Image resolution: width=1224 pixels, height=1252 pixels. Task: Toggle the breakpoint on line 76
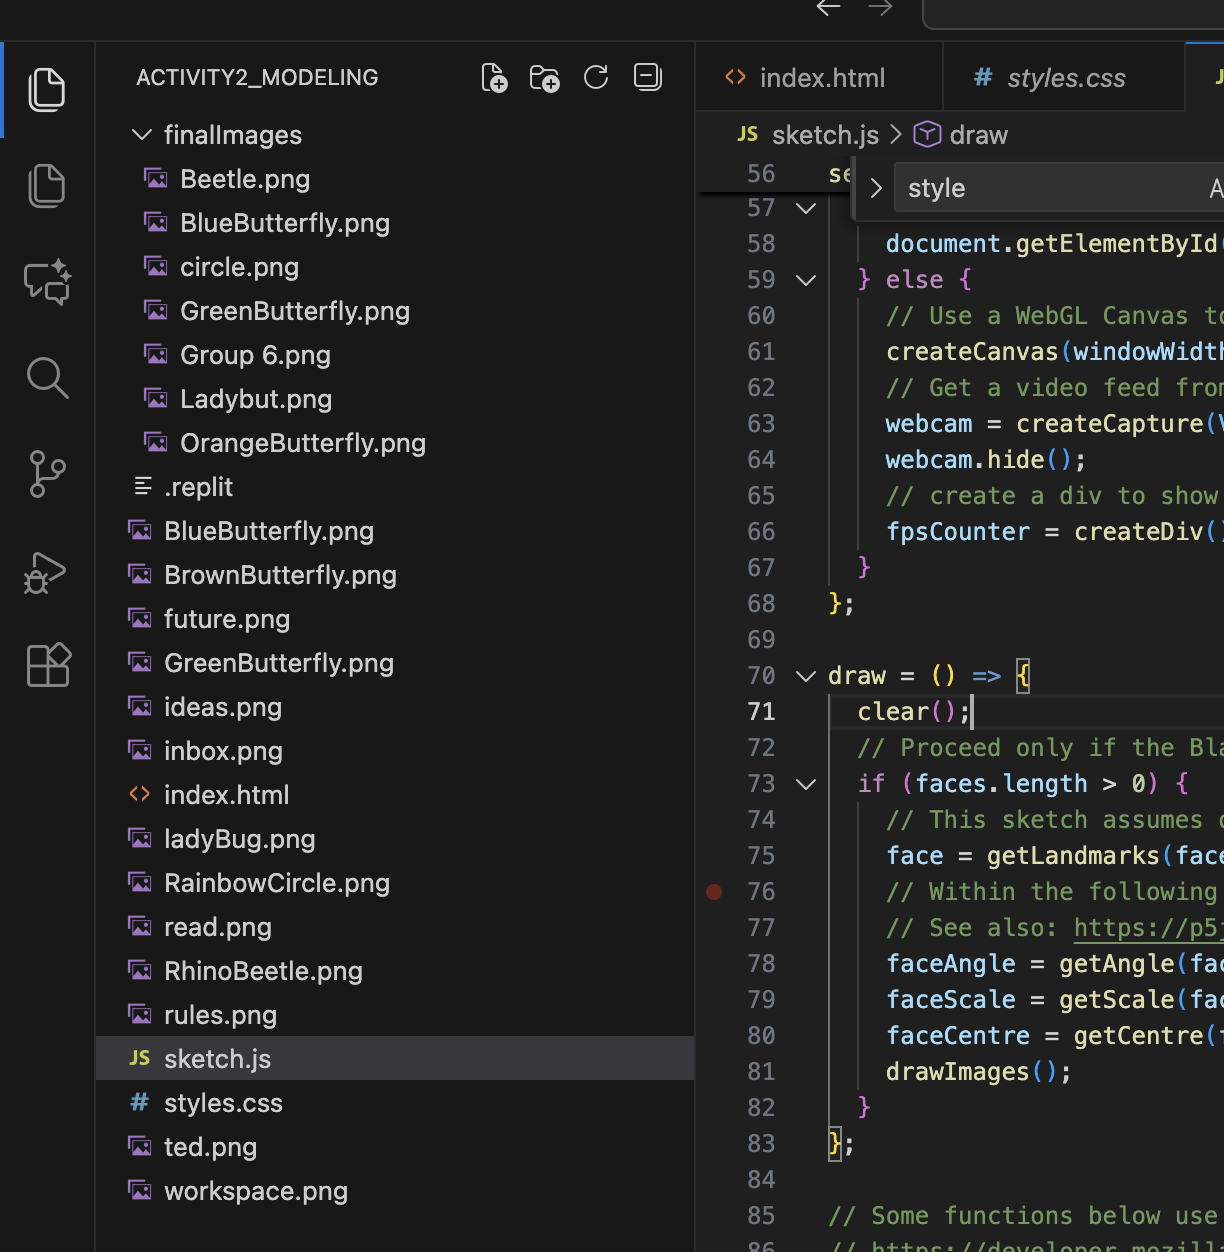(714, 891)
